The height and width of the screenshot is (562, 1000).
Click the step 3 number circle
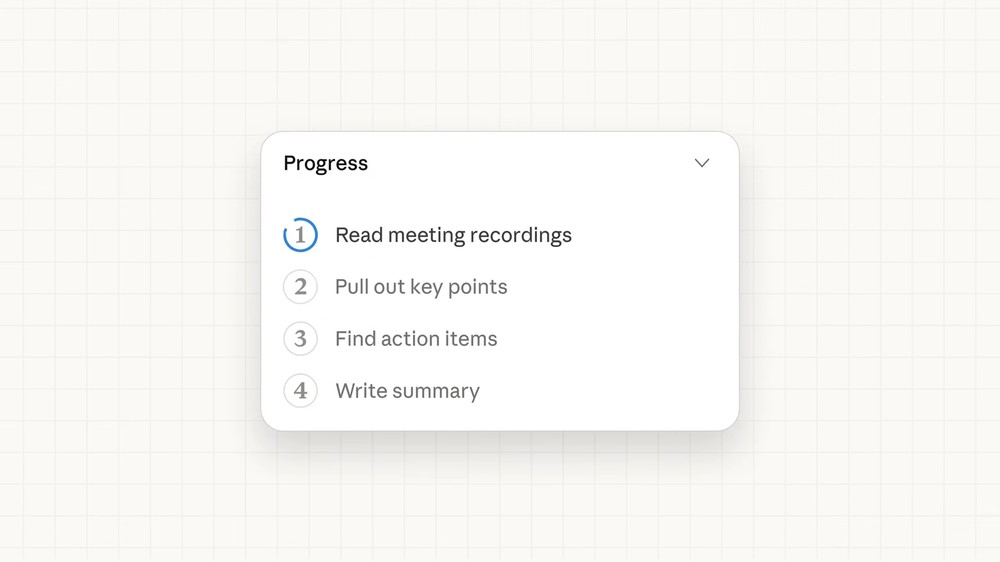[300, 339]
